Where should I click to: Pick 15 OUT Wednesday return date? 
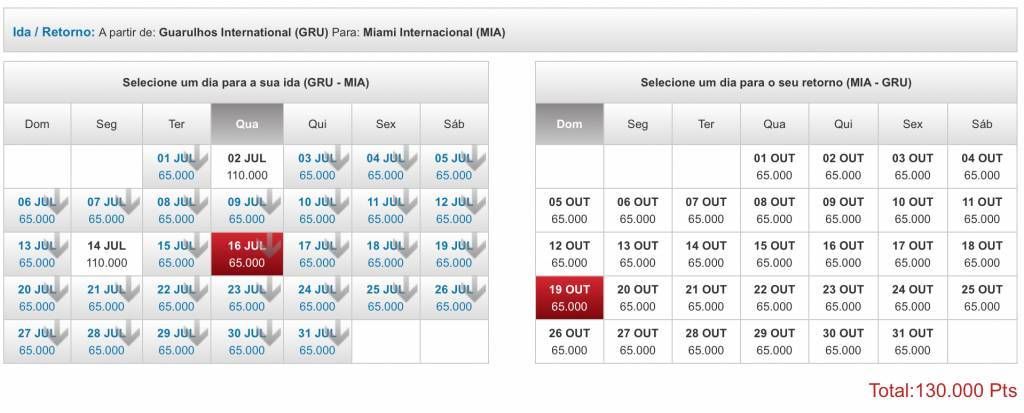(x=775, y=254)
